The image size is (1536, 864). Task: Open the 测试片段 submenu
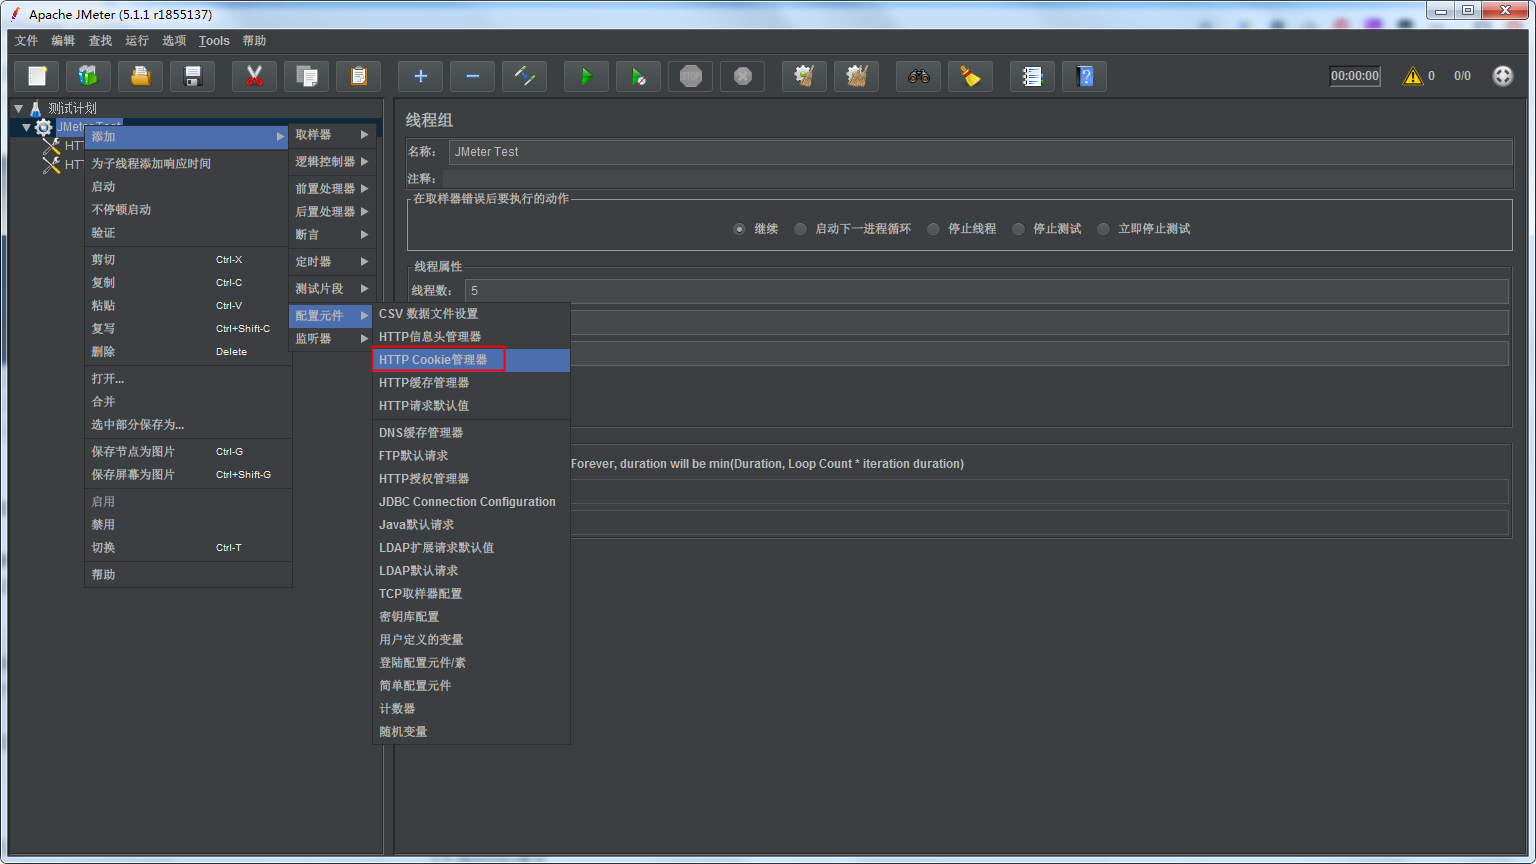tap(332, 289)
